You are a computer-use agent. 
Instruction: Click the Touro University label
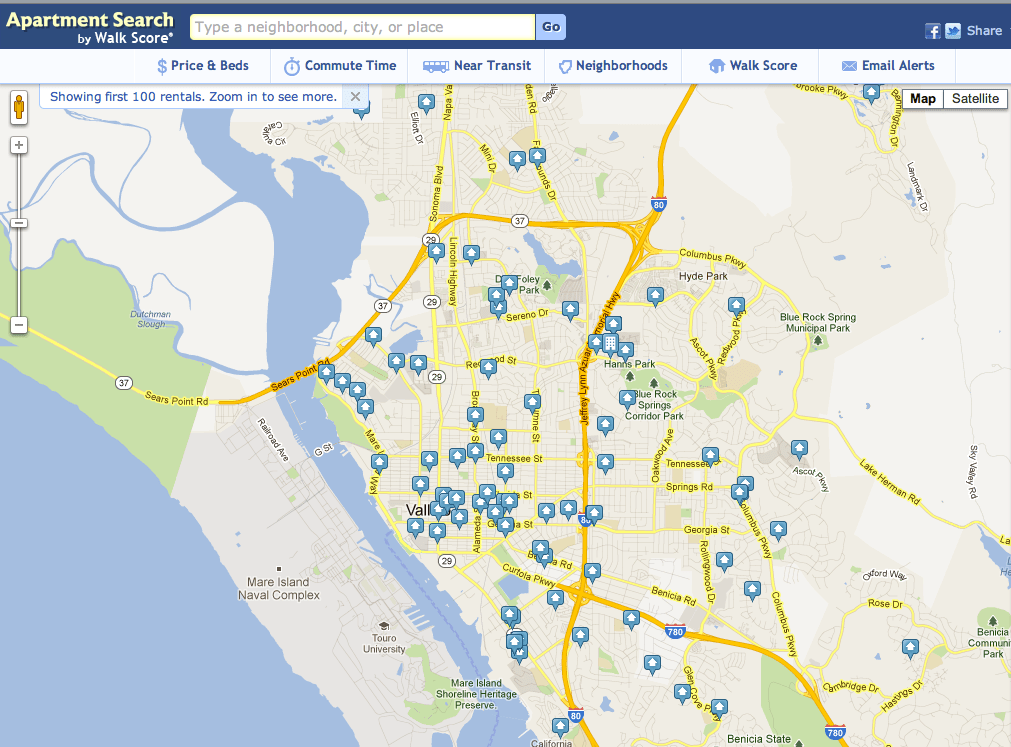tap(384, 643)
